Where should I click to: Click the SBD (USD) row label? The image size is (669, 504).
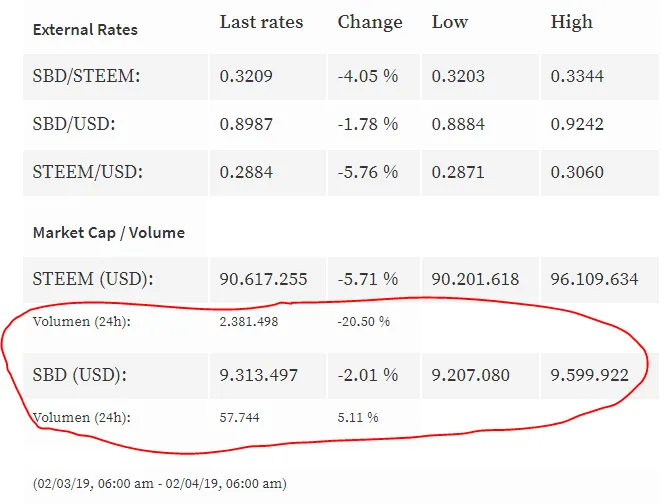coord(80,375)
